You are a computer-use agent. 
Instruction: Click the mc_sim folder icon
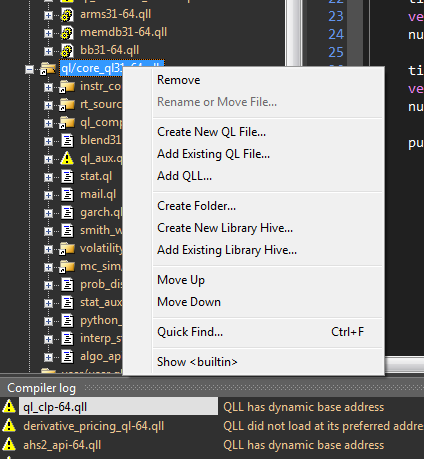pos(67,267)
